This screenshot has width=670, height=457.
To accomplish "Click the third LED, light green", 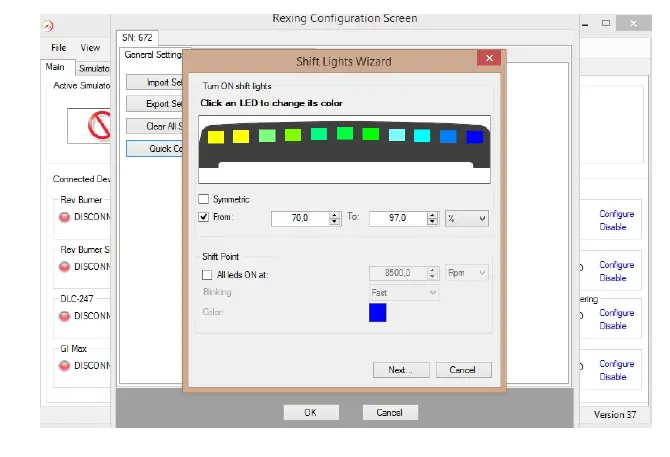I will pos(267,135).
